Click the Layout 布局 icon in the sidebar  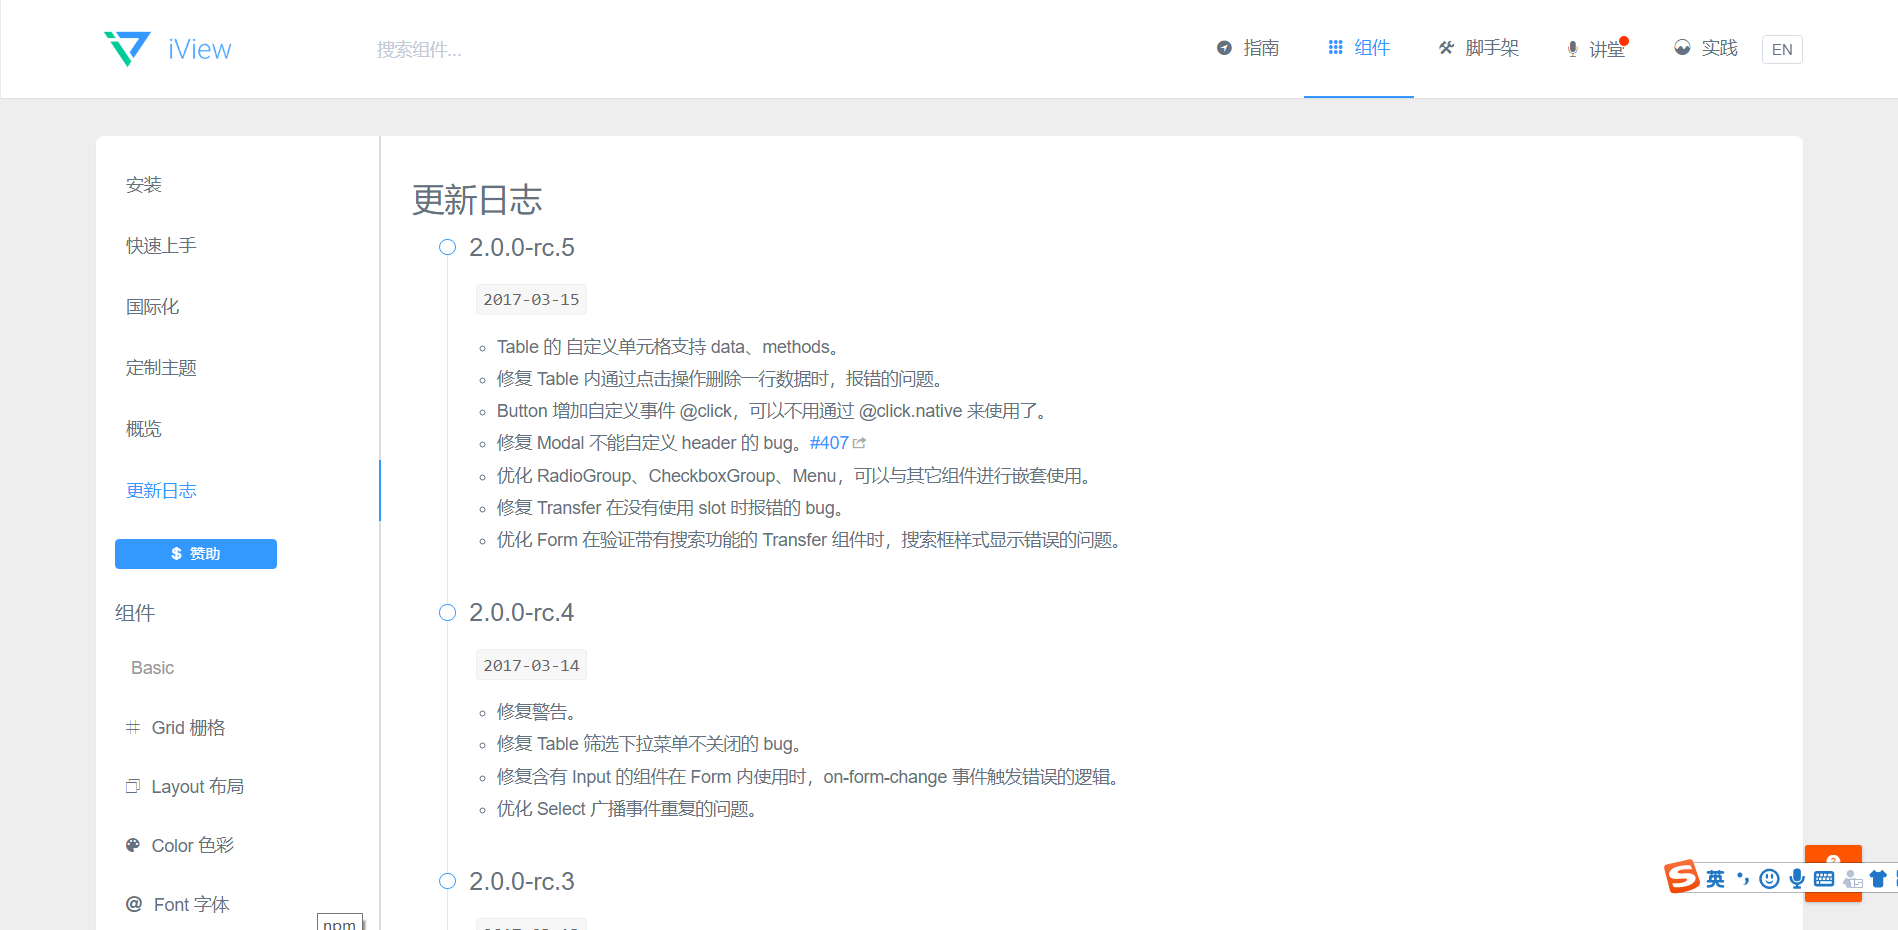(x=133, y=786)
